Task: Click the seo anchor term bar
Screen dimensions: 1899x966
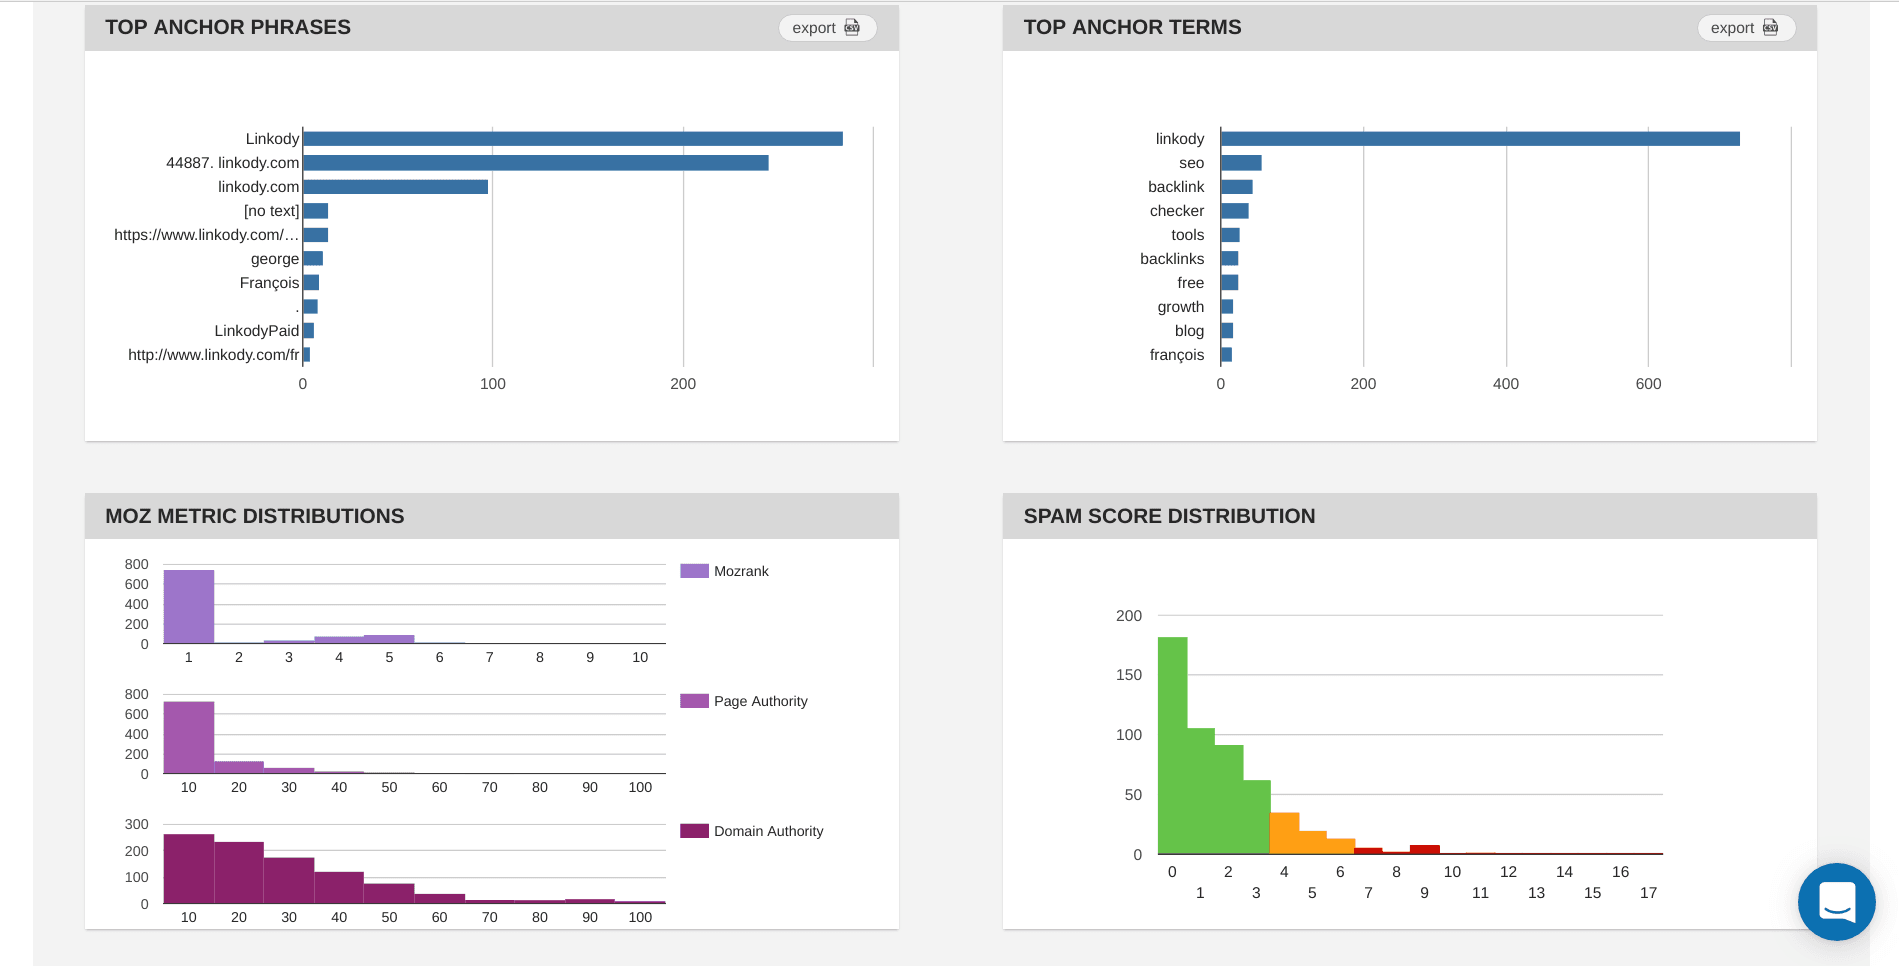Action: [1241, 163]
